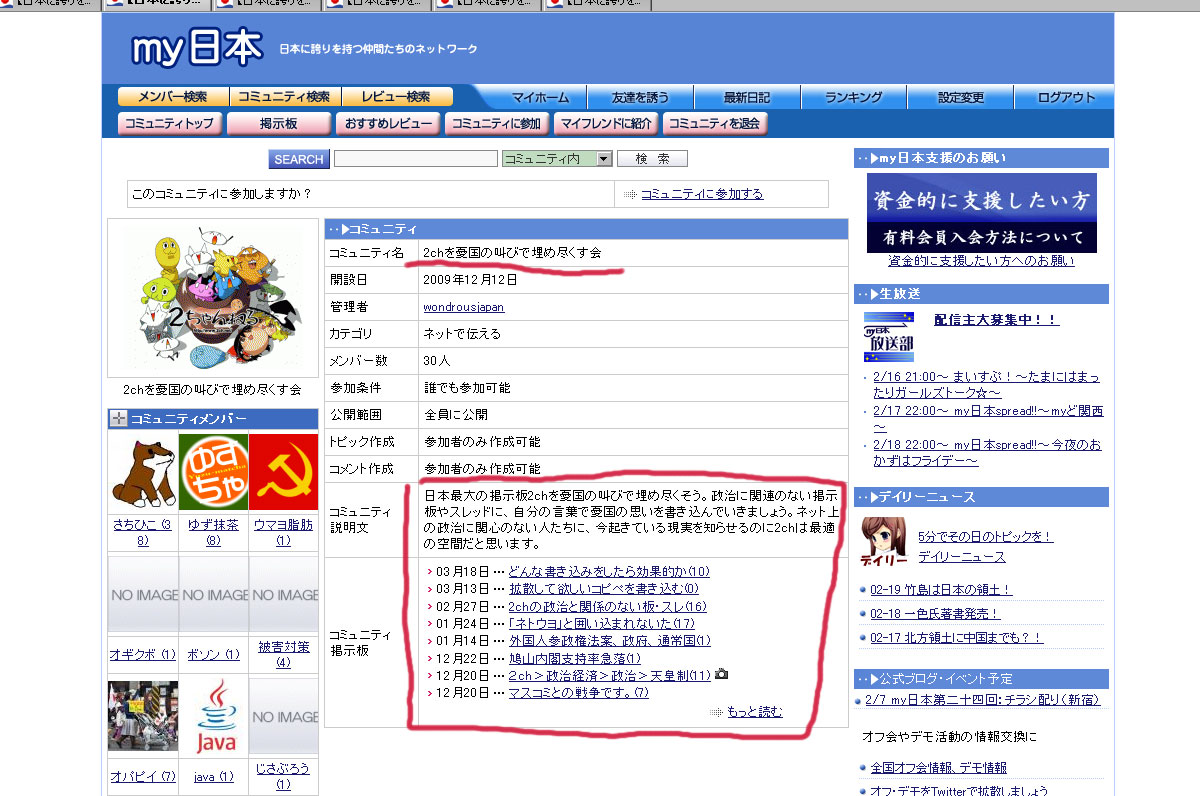This screenshot has height=796, width=1200.
Task: Open the マイホーム navigation tab
Action: 540,97
